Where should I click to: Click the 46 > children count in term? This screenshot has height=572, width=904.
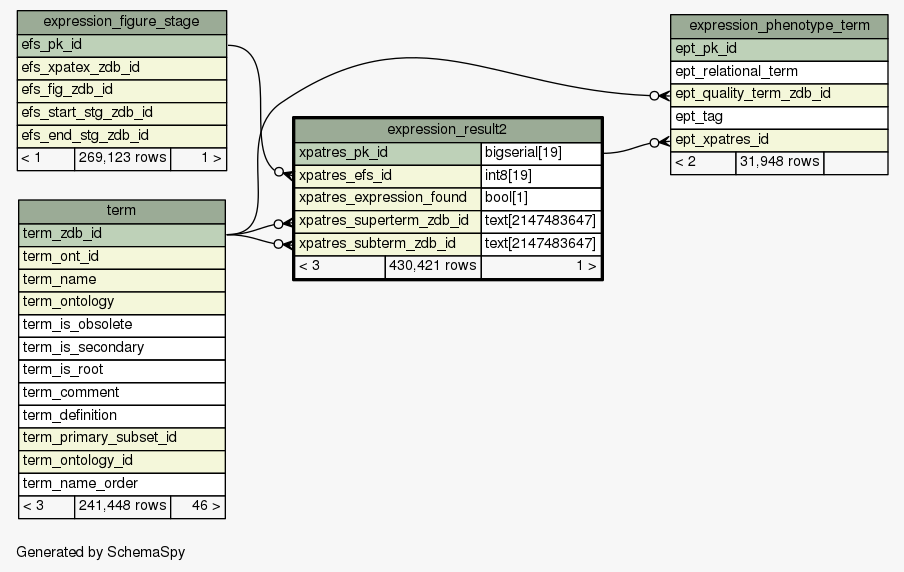click(x=197, y=506)
